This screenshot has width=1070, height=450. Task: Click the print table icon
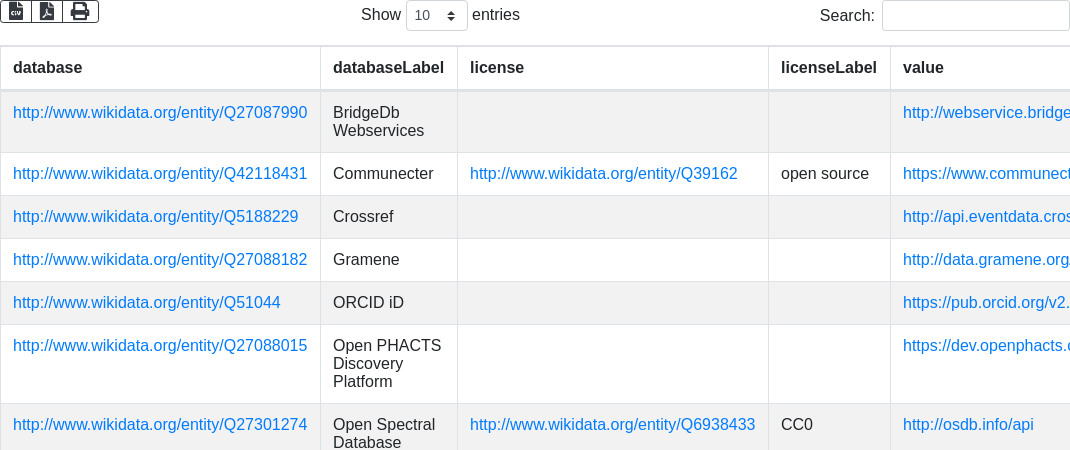coord(81,11)
